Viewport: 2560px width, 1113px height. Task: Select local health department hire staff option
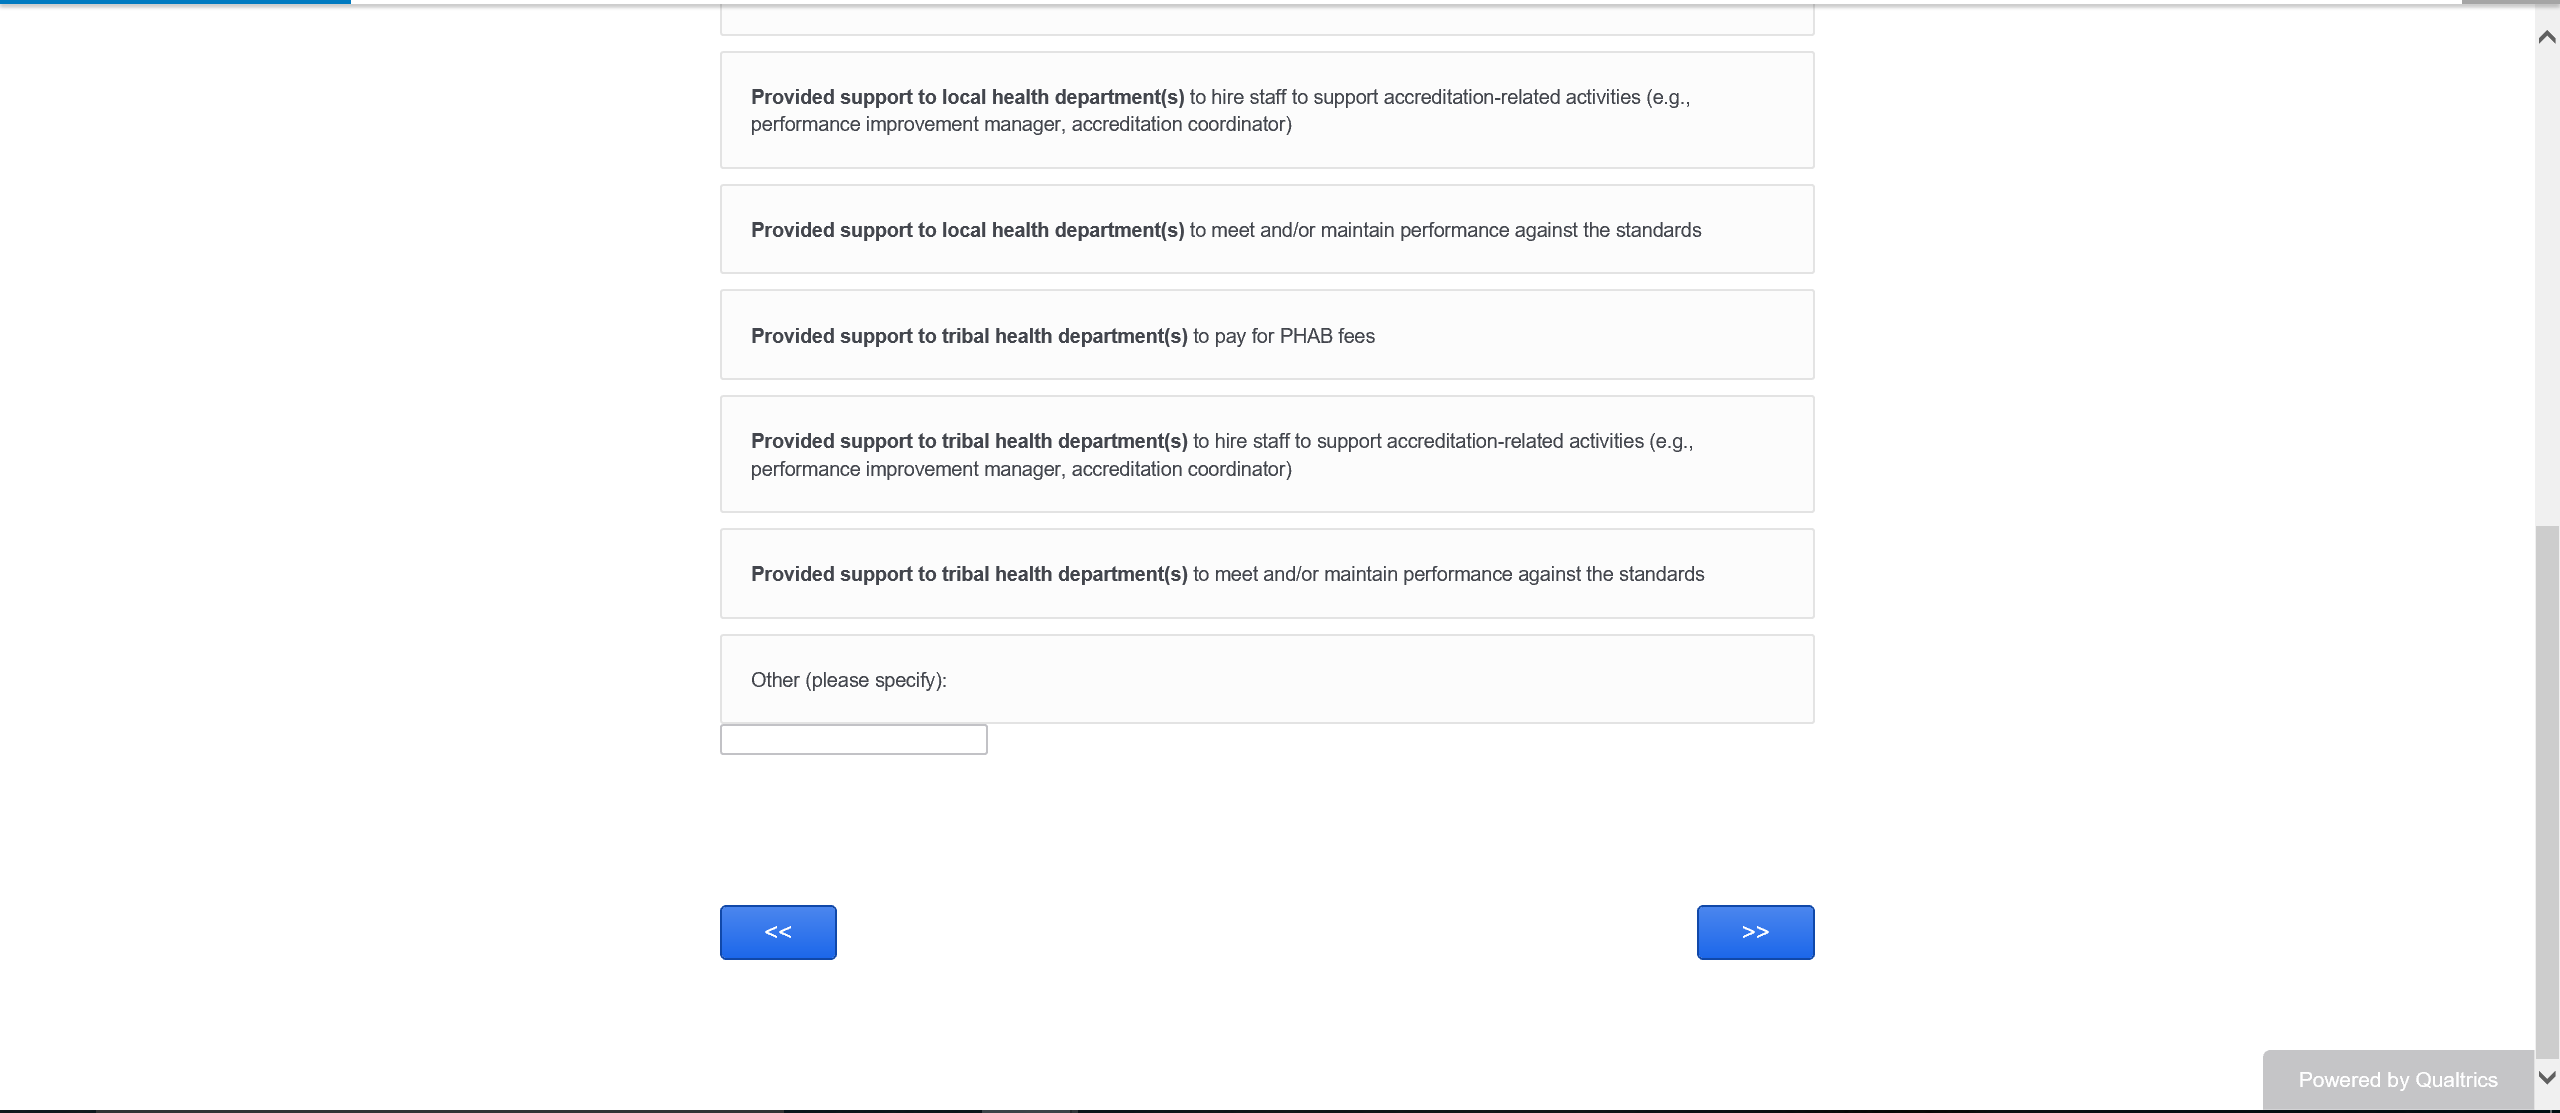click(1266, 110)
